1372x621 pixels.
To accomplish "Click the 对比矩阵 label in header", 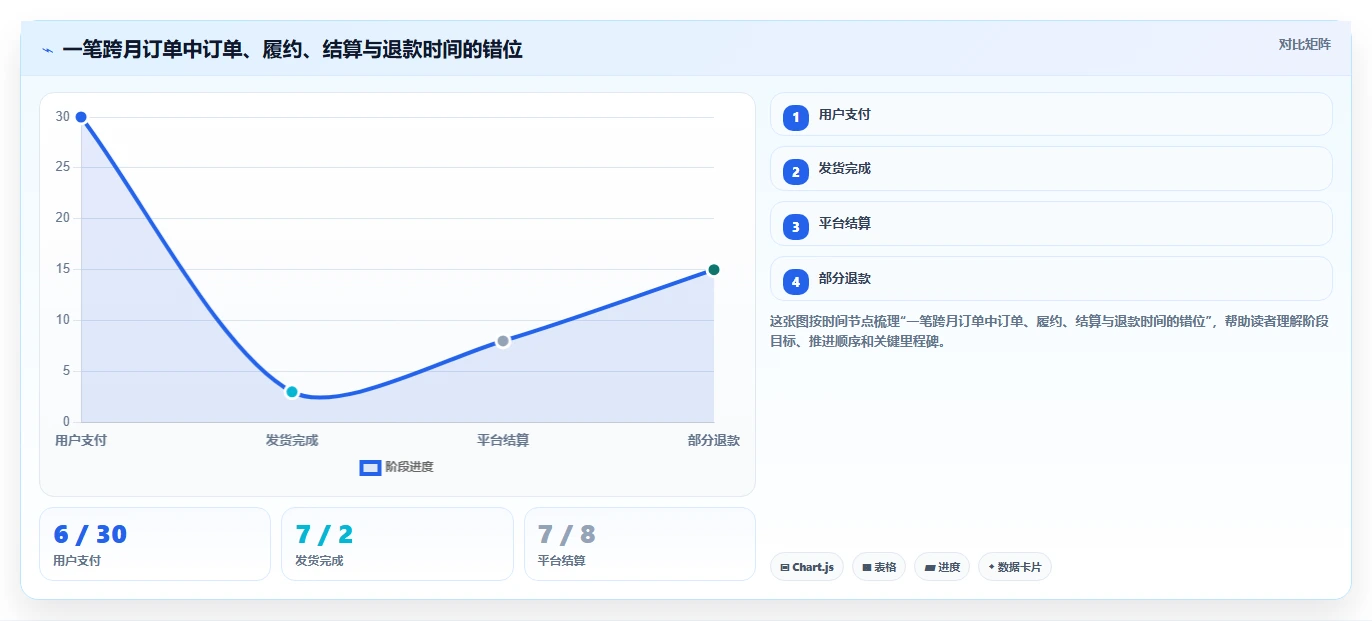I will (x=1304, y=44).
